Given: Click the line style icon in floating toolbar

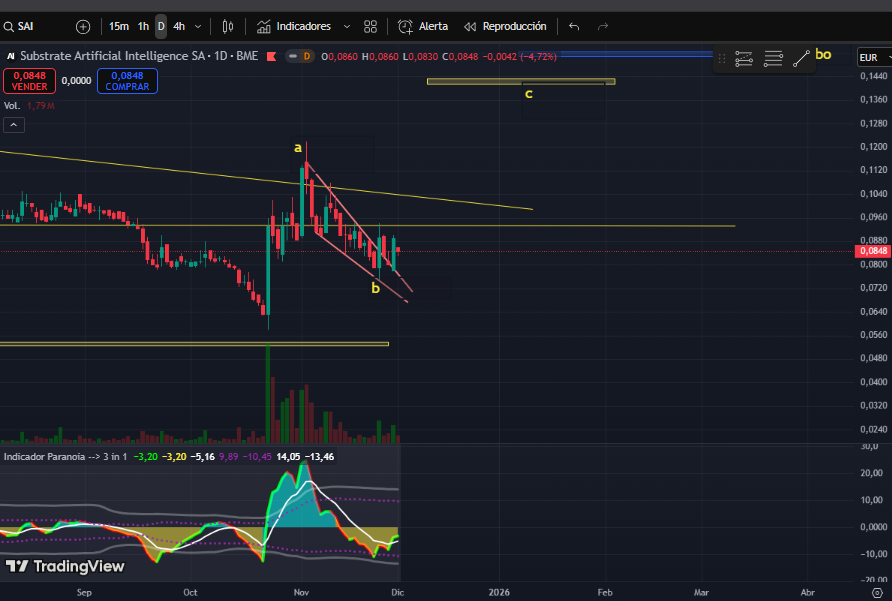Looking at the screenshot, I should point(772,59).
